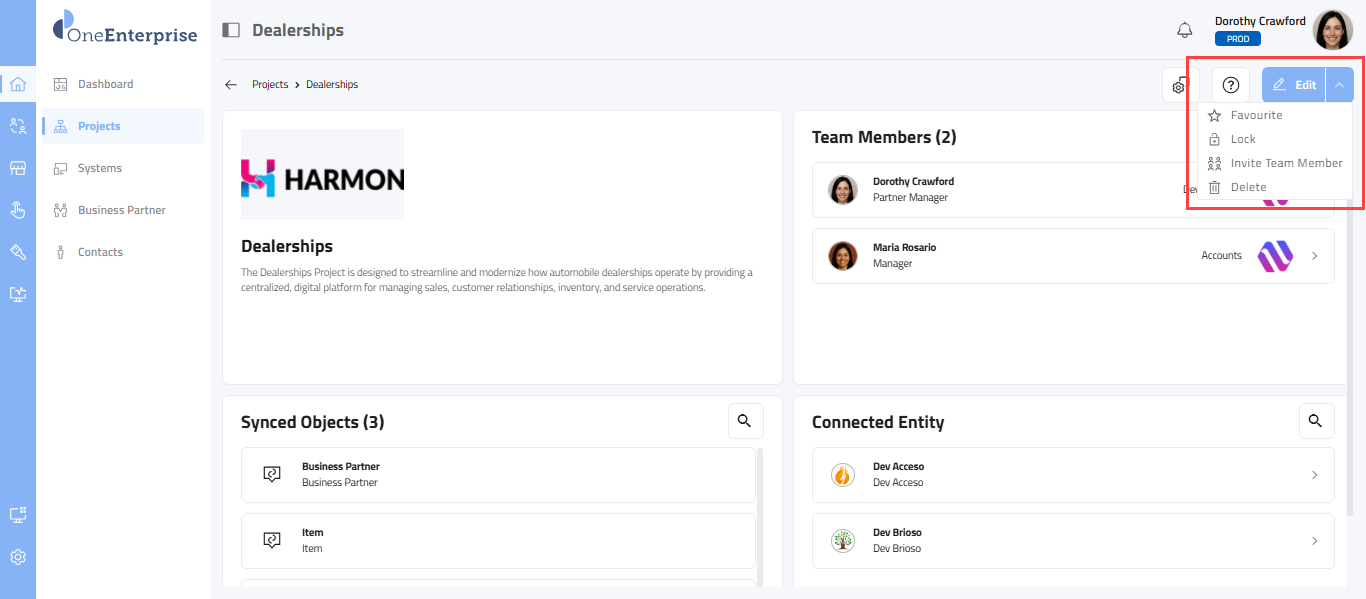The height and width of the screenshot is (599, 1366).
Task: Toggle the sidebar collapse icon
Action: tap(231, 30)
